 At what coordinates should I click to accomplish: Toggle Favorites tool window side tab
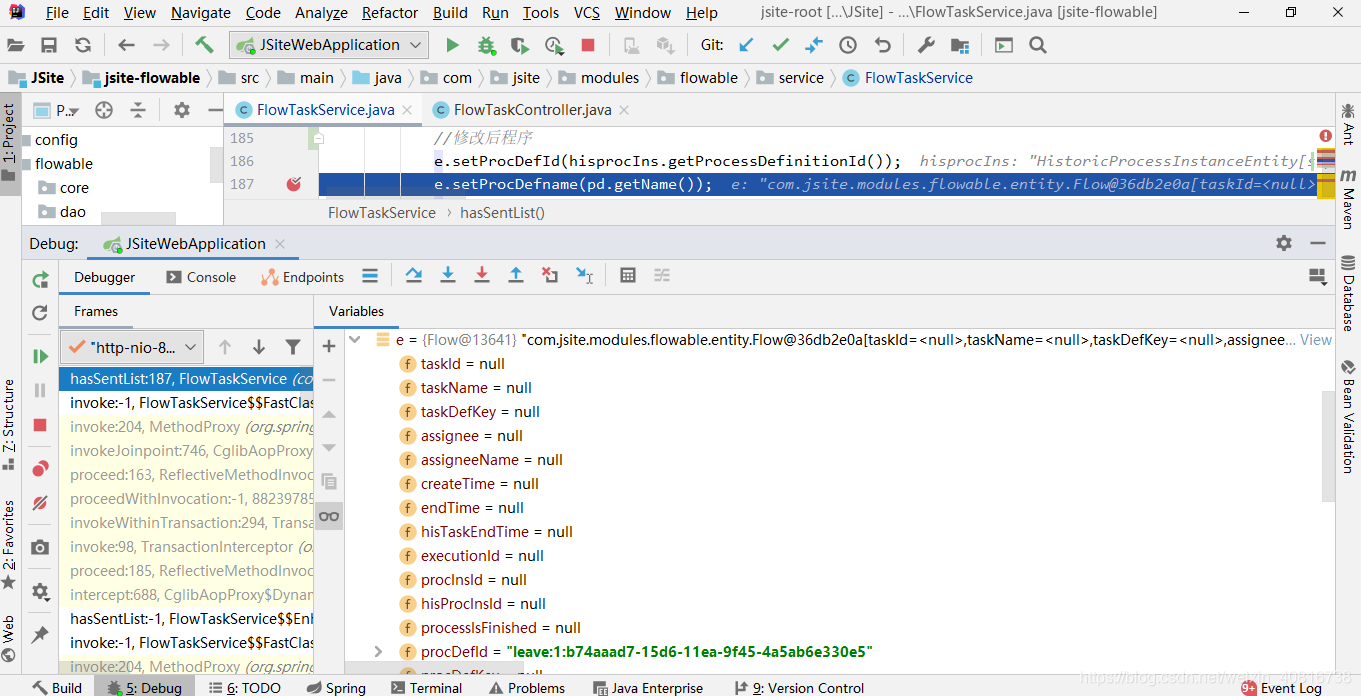9,544
